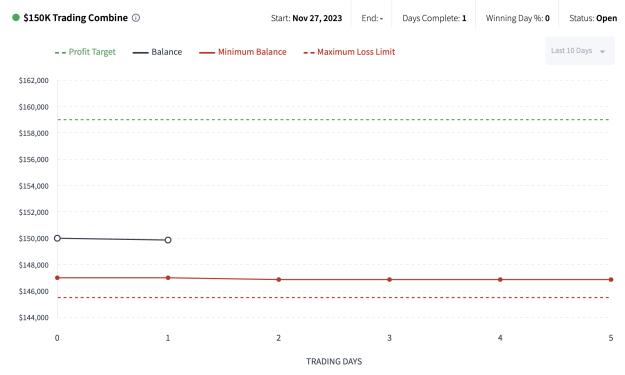The height and width of the screenshot is (375, 625).
Task: Toggle the Balance legend series
Action: (x=157, y=52)
